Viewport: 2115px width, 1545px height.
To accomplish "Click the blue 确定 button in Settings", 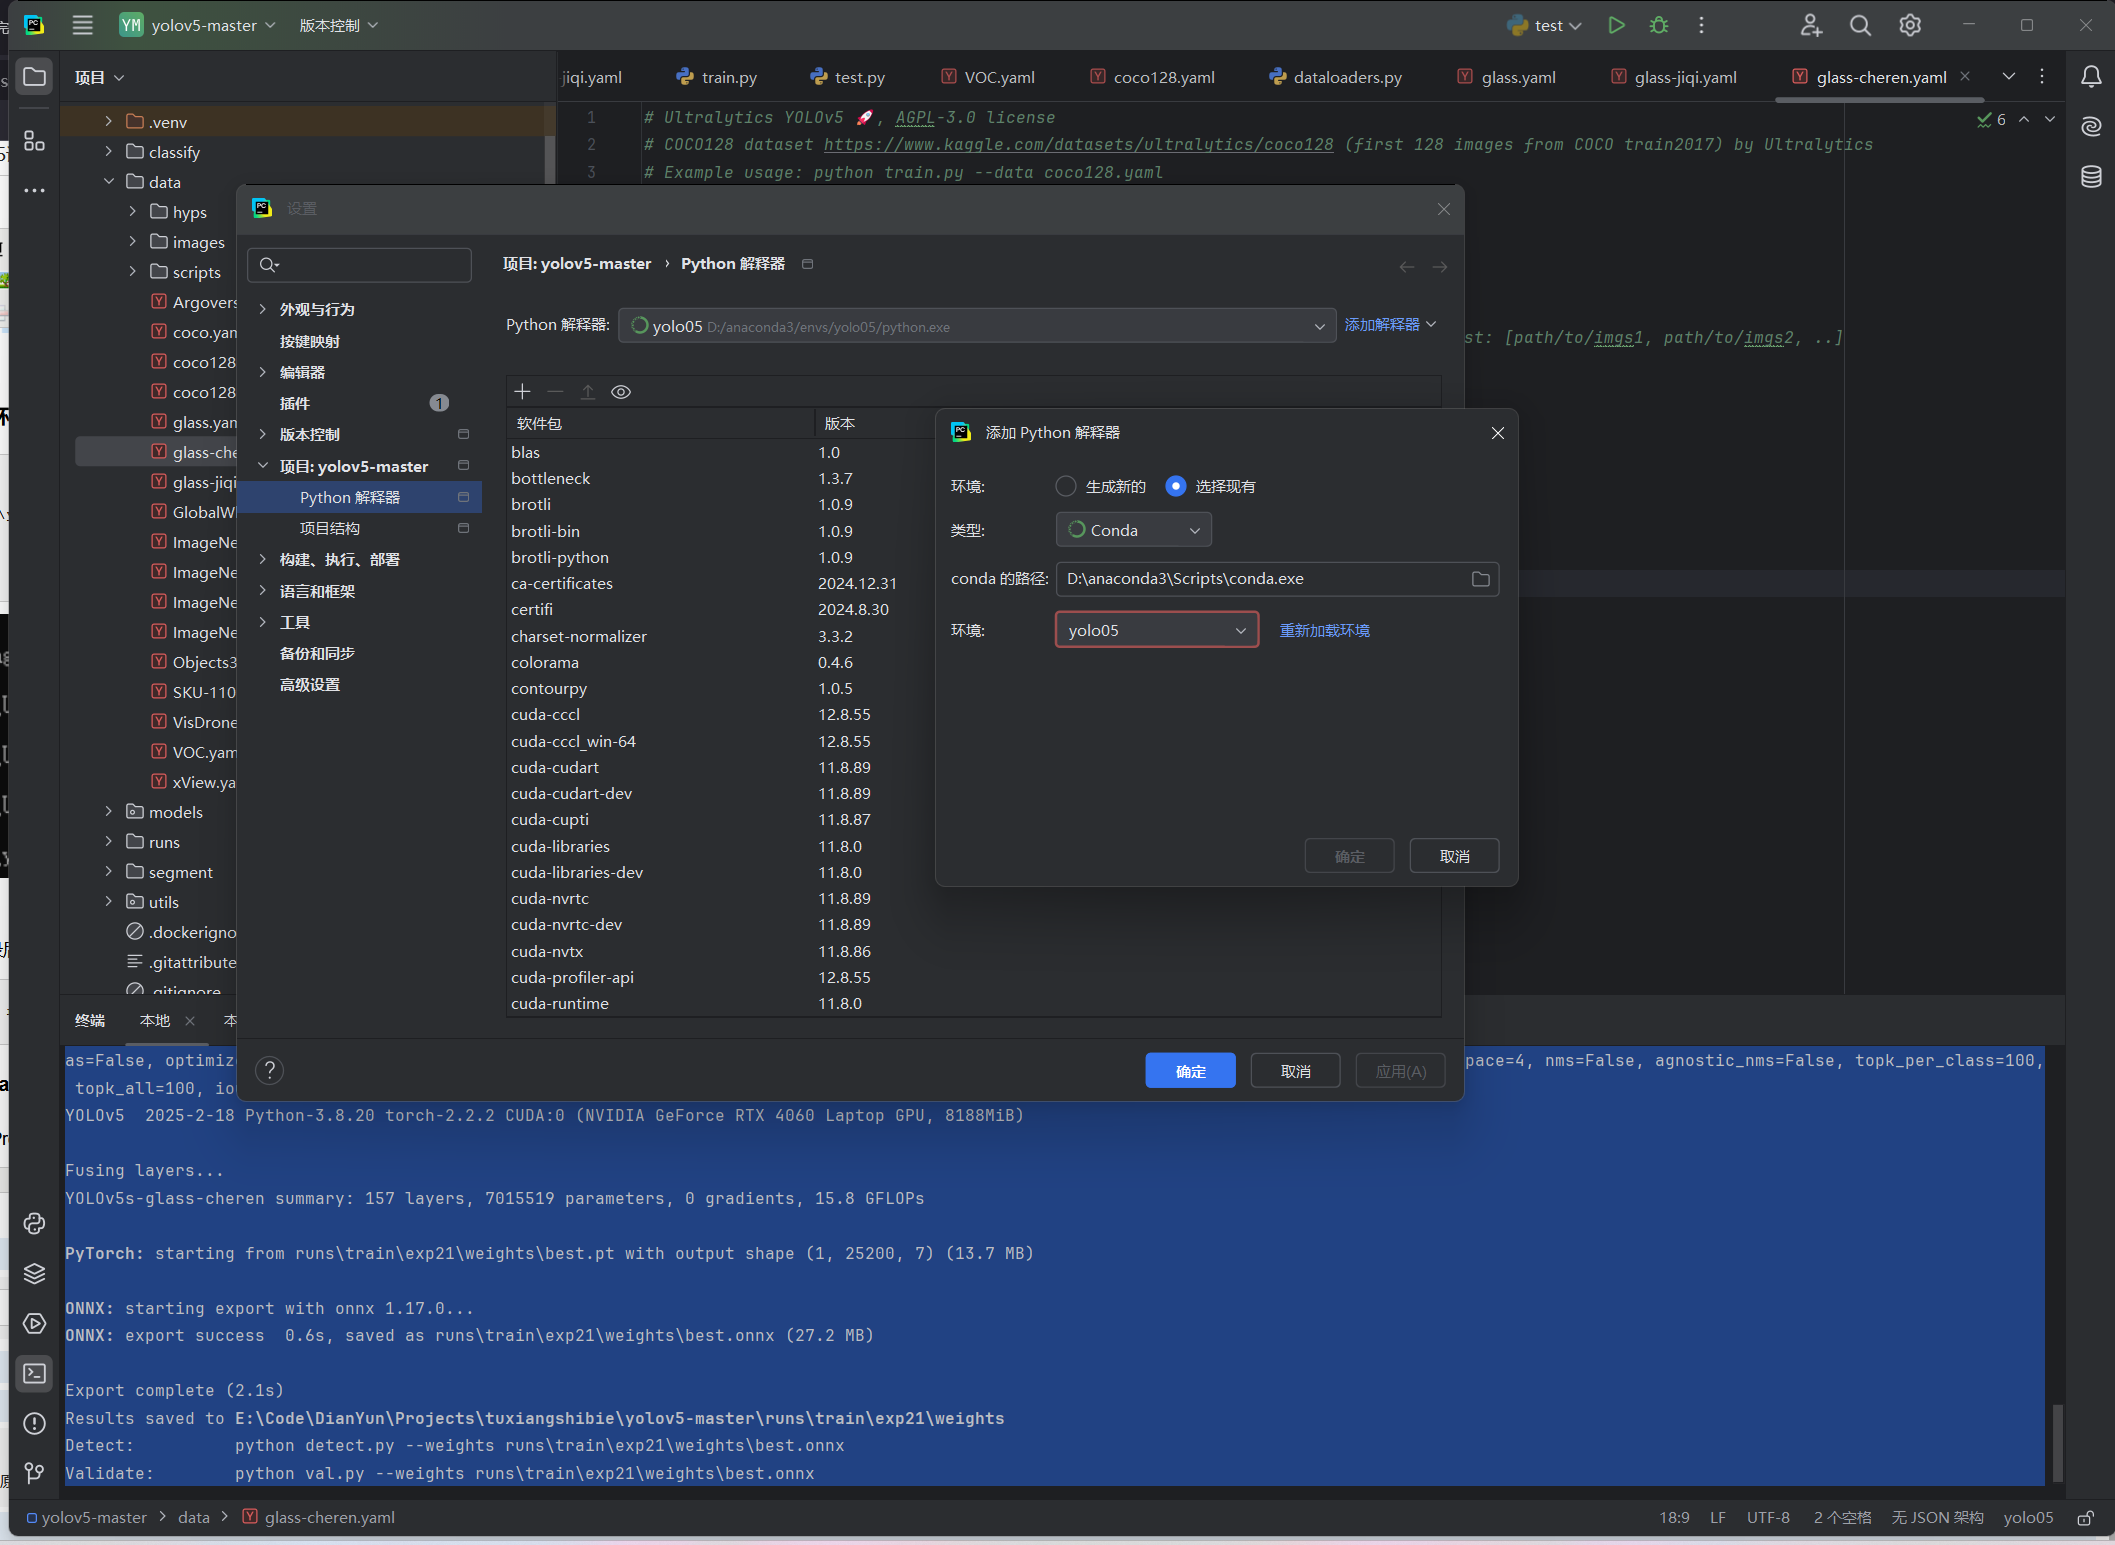I will pyautogui.click(x=1190, y=1071).
